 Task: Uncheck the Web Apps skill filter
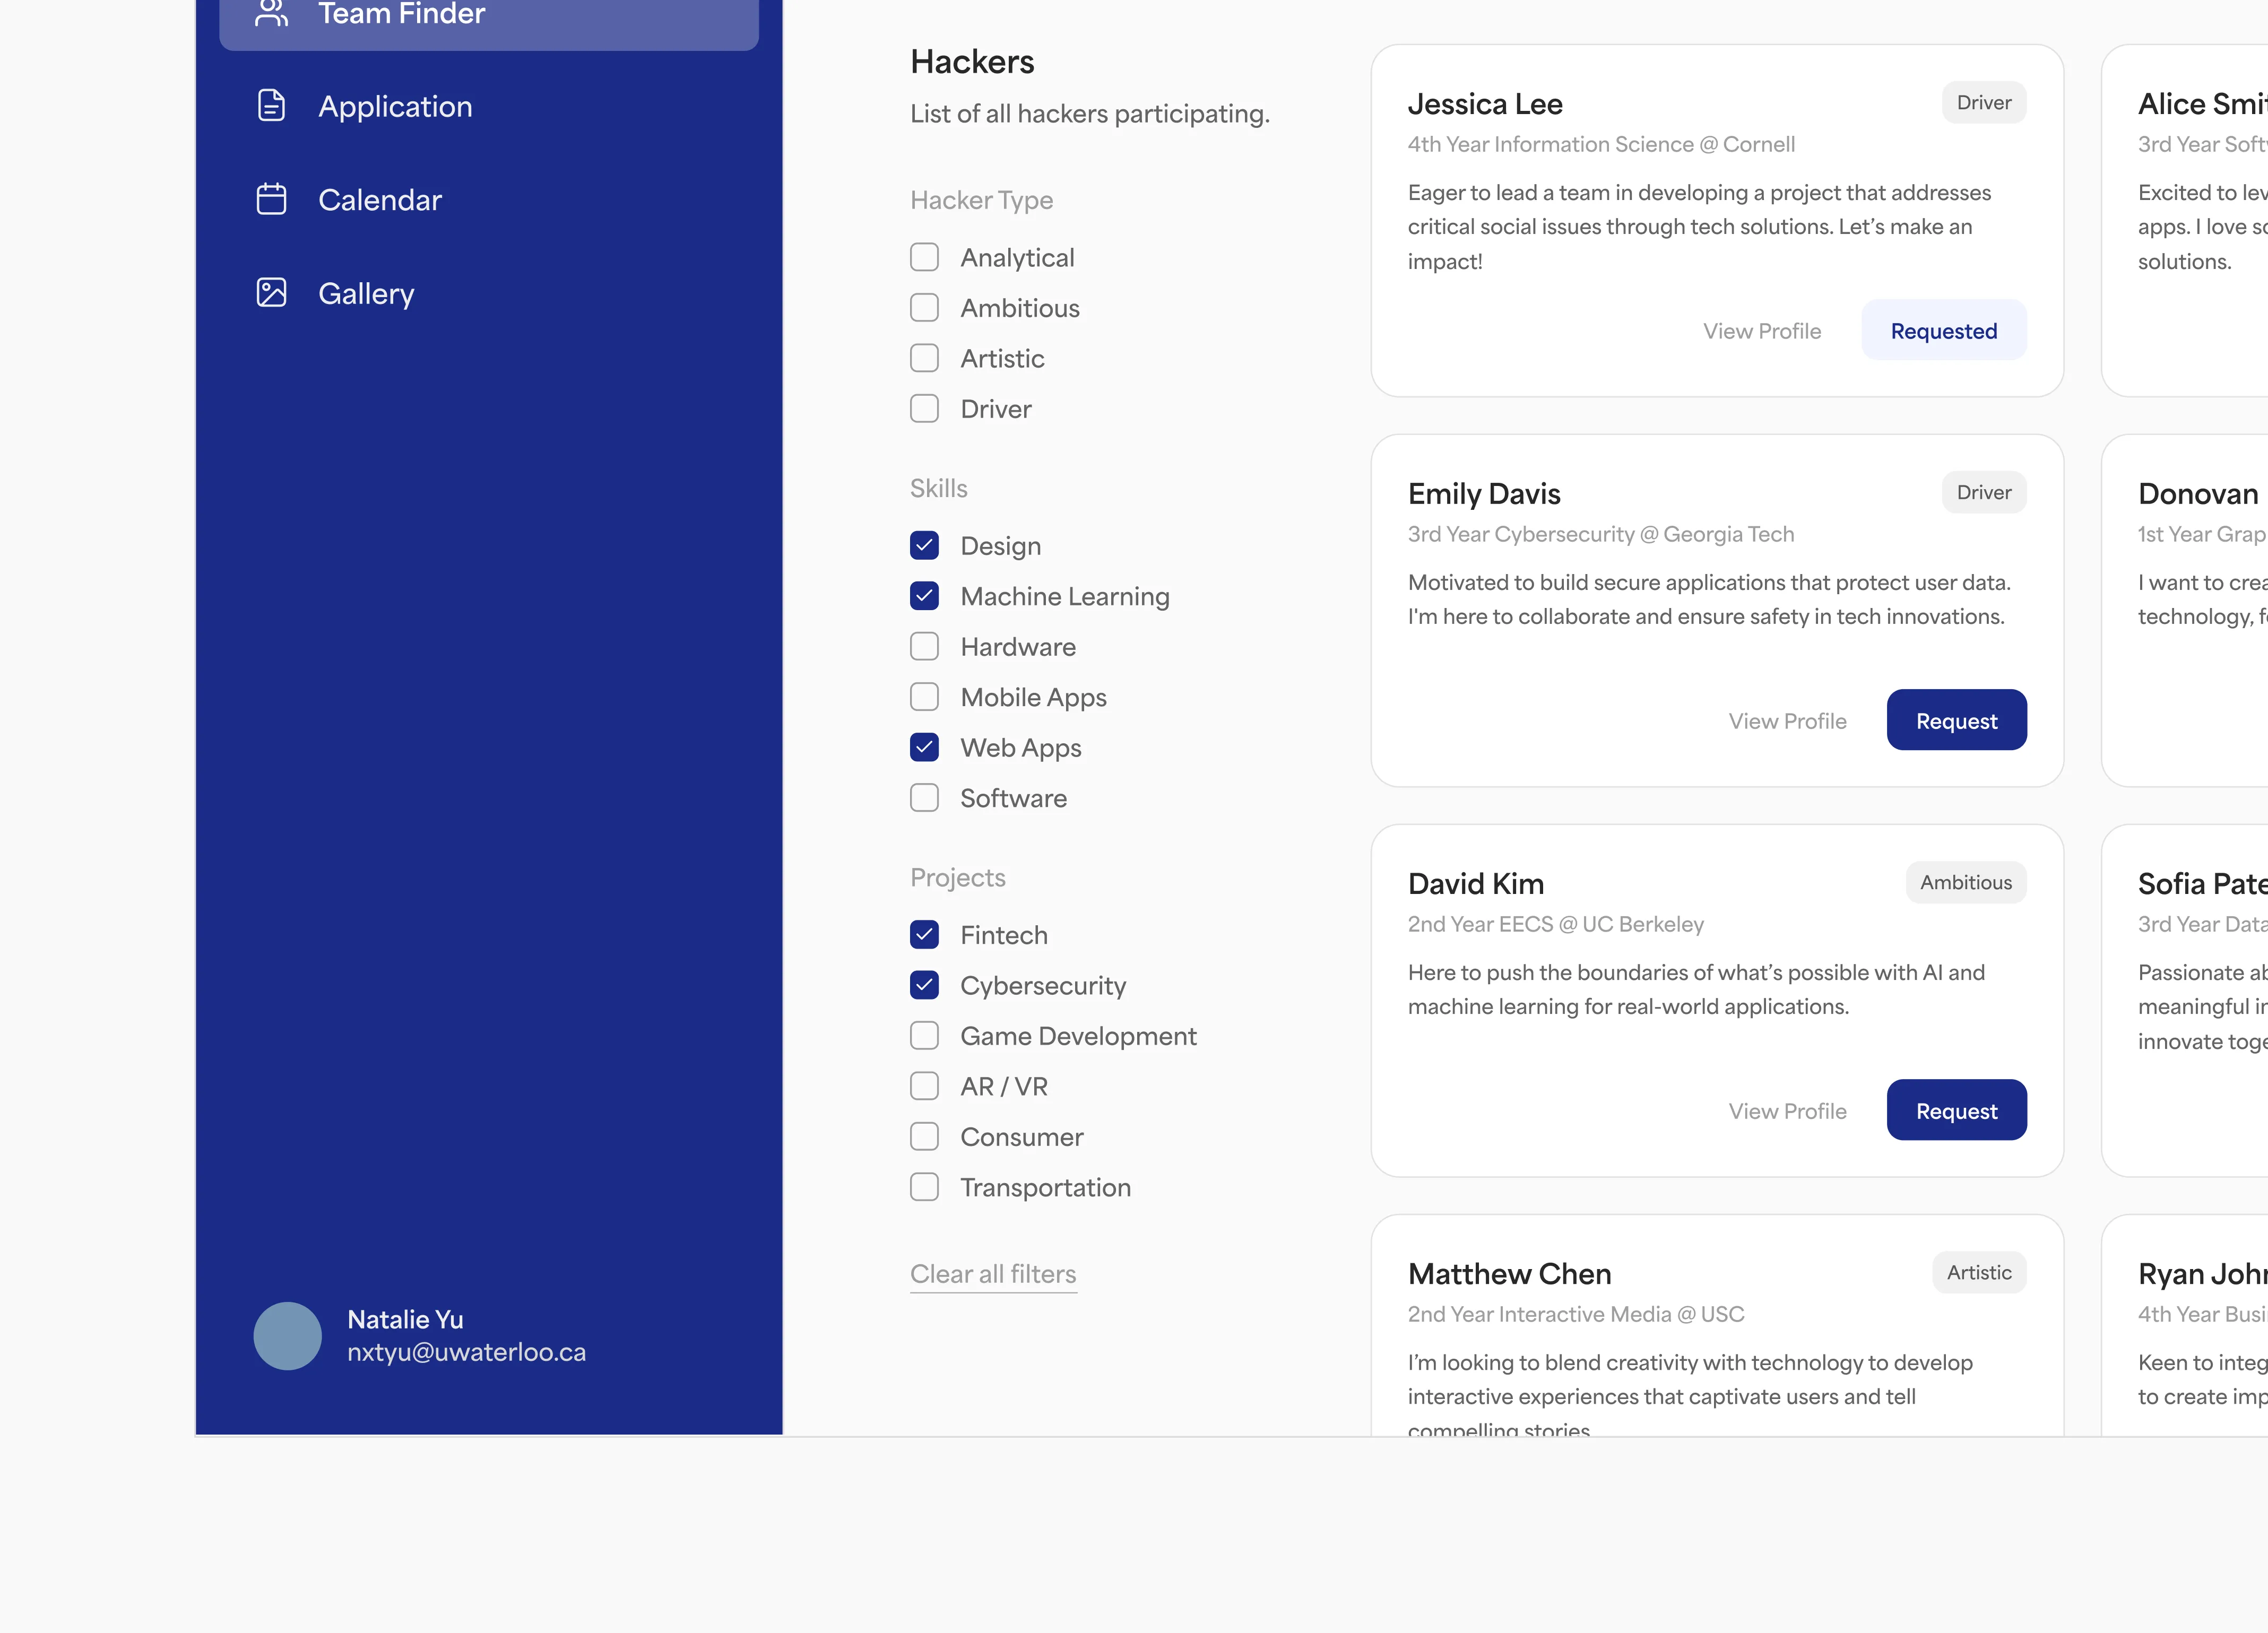point(924,748)
